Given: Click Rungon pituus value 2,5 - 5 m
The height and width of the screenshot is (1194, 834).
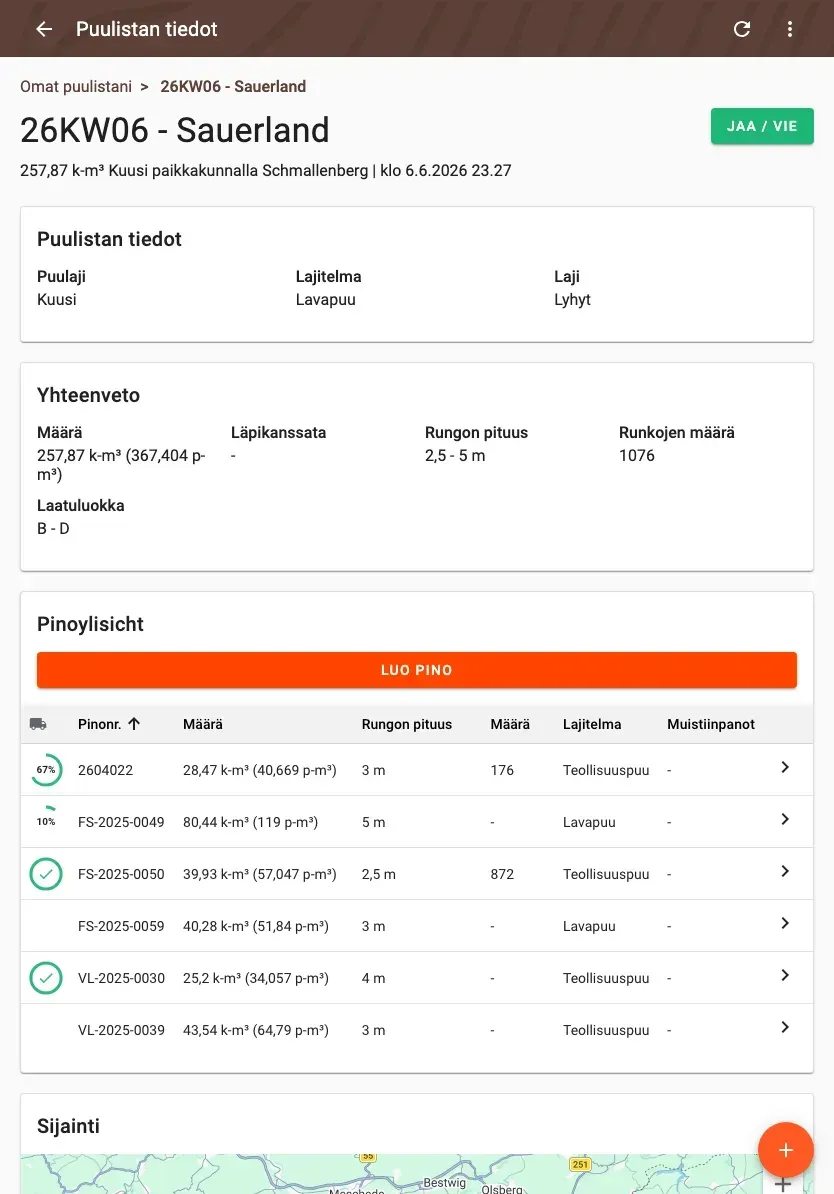Looking at the screenshot, I should click(455, 455).
